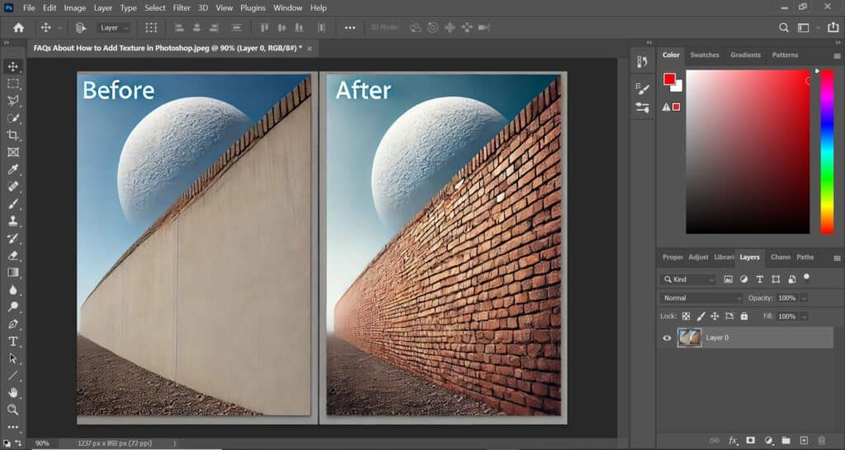Open the Layers panel flyout menu

pos(837,258)
